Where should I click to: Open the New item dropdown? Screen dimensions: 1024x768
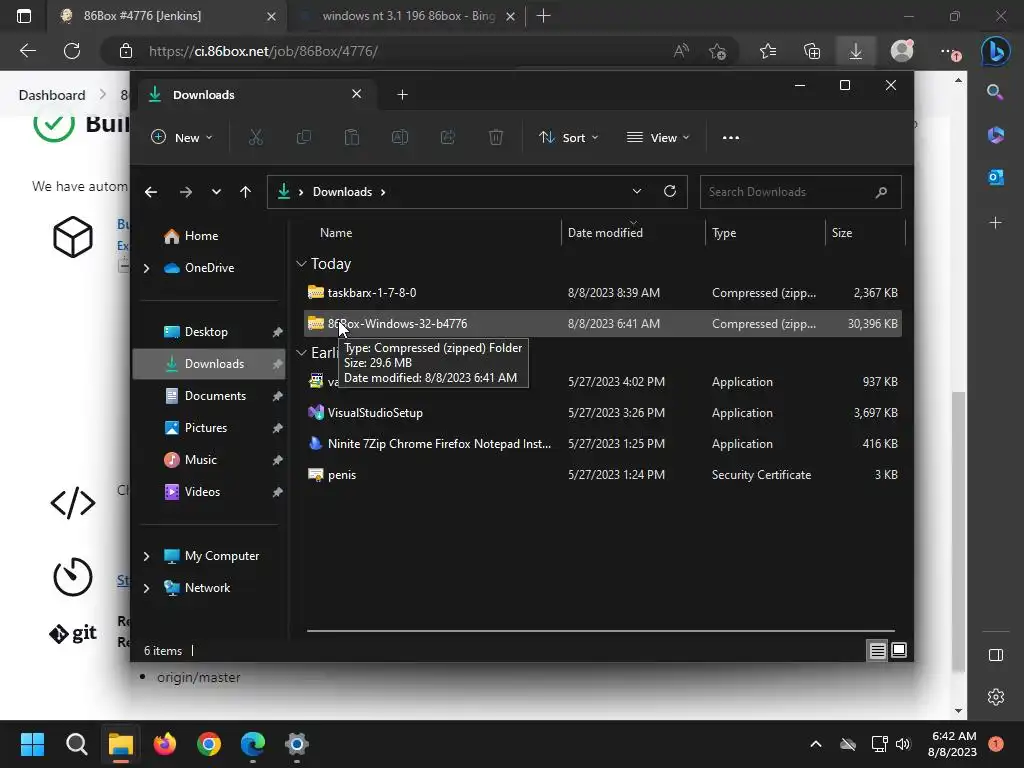[x=182, y=137]
